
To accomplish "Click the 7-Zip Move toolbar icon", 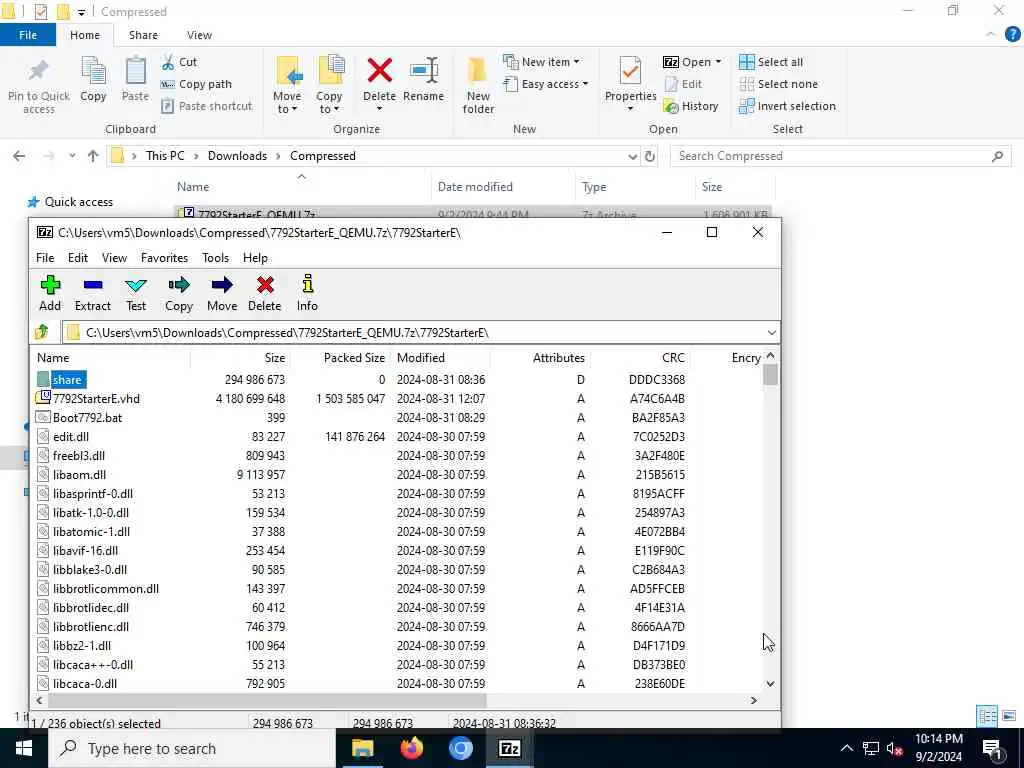I will coord(222,293).
